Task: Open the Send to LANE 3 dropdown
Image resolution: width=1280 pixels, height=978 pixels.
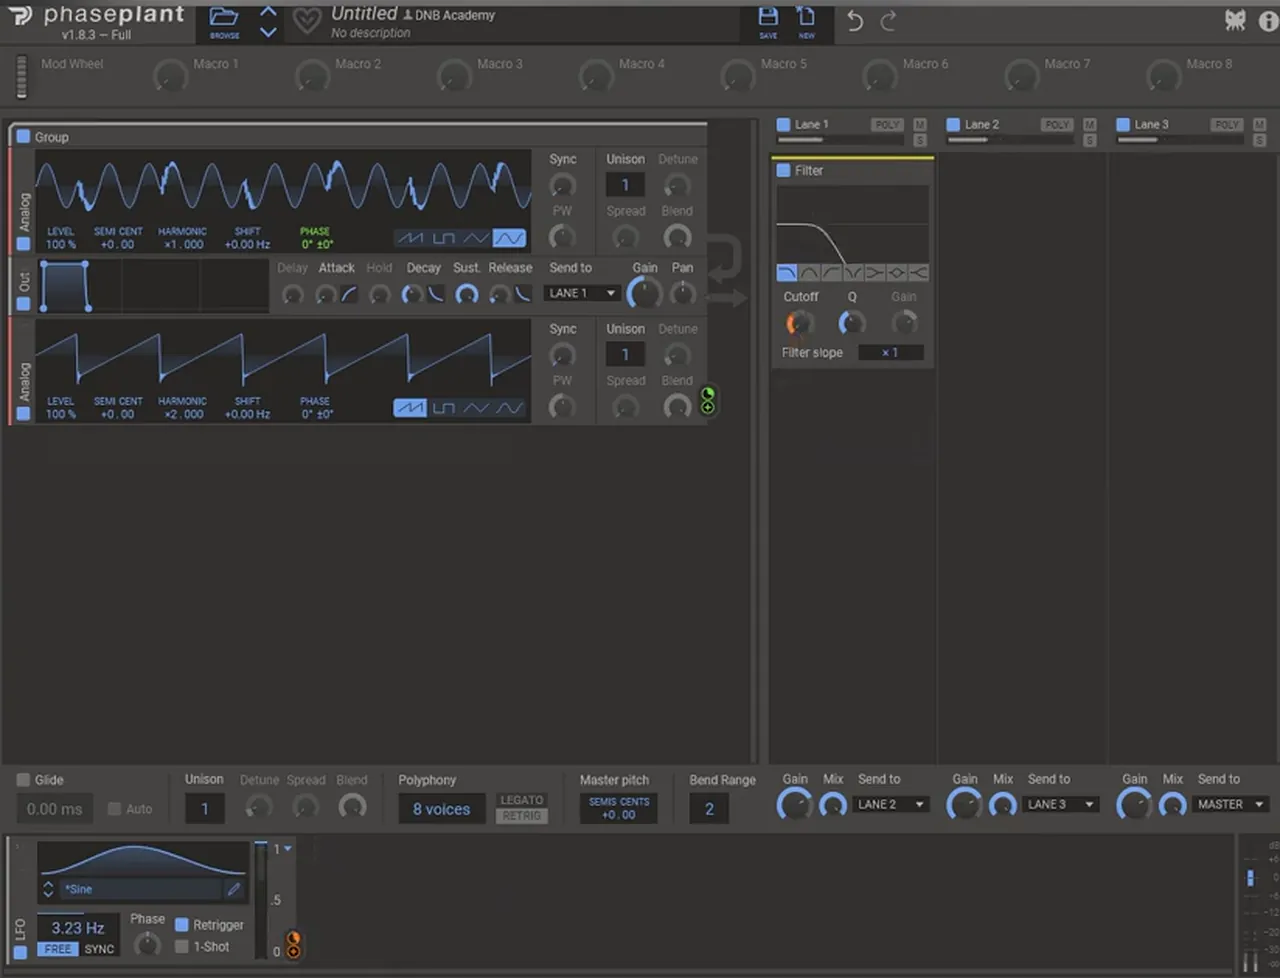Action: (1060, 804)
